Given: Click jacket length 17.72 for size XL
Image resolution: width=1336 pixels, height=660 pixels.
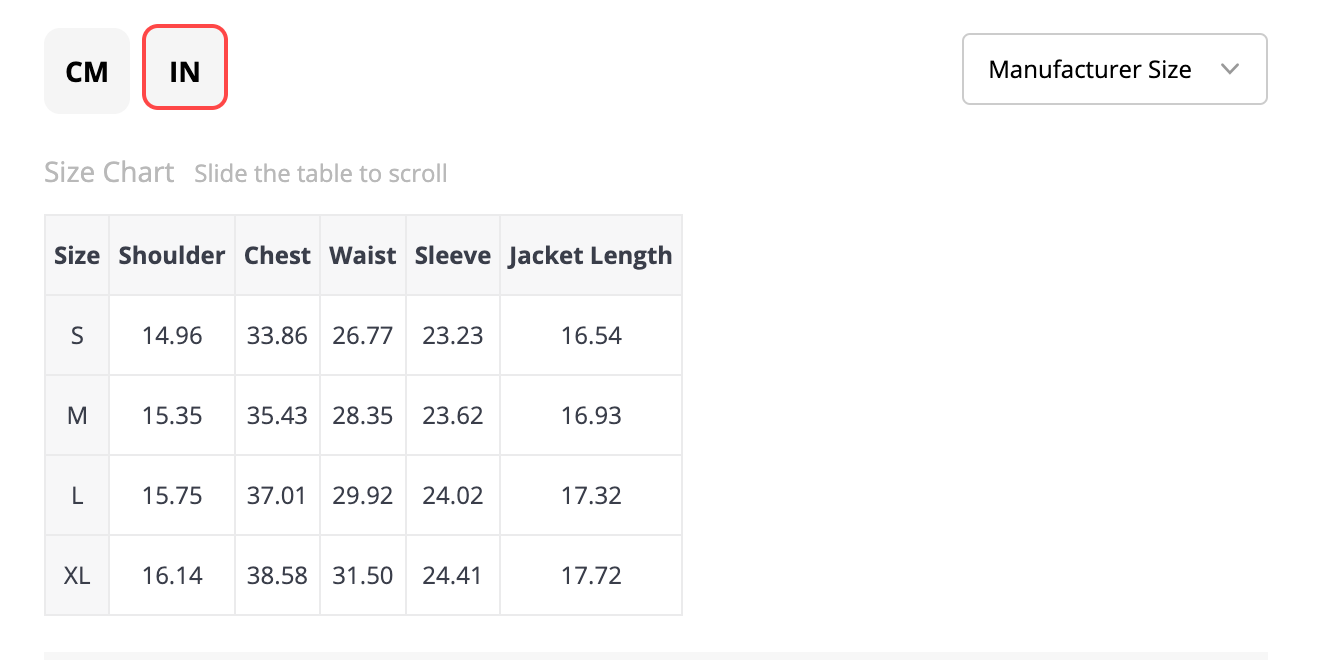Looking at the screenshot, I should pos(591,576).
